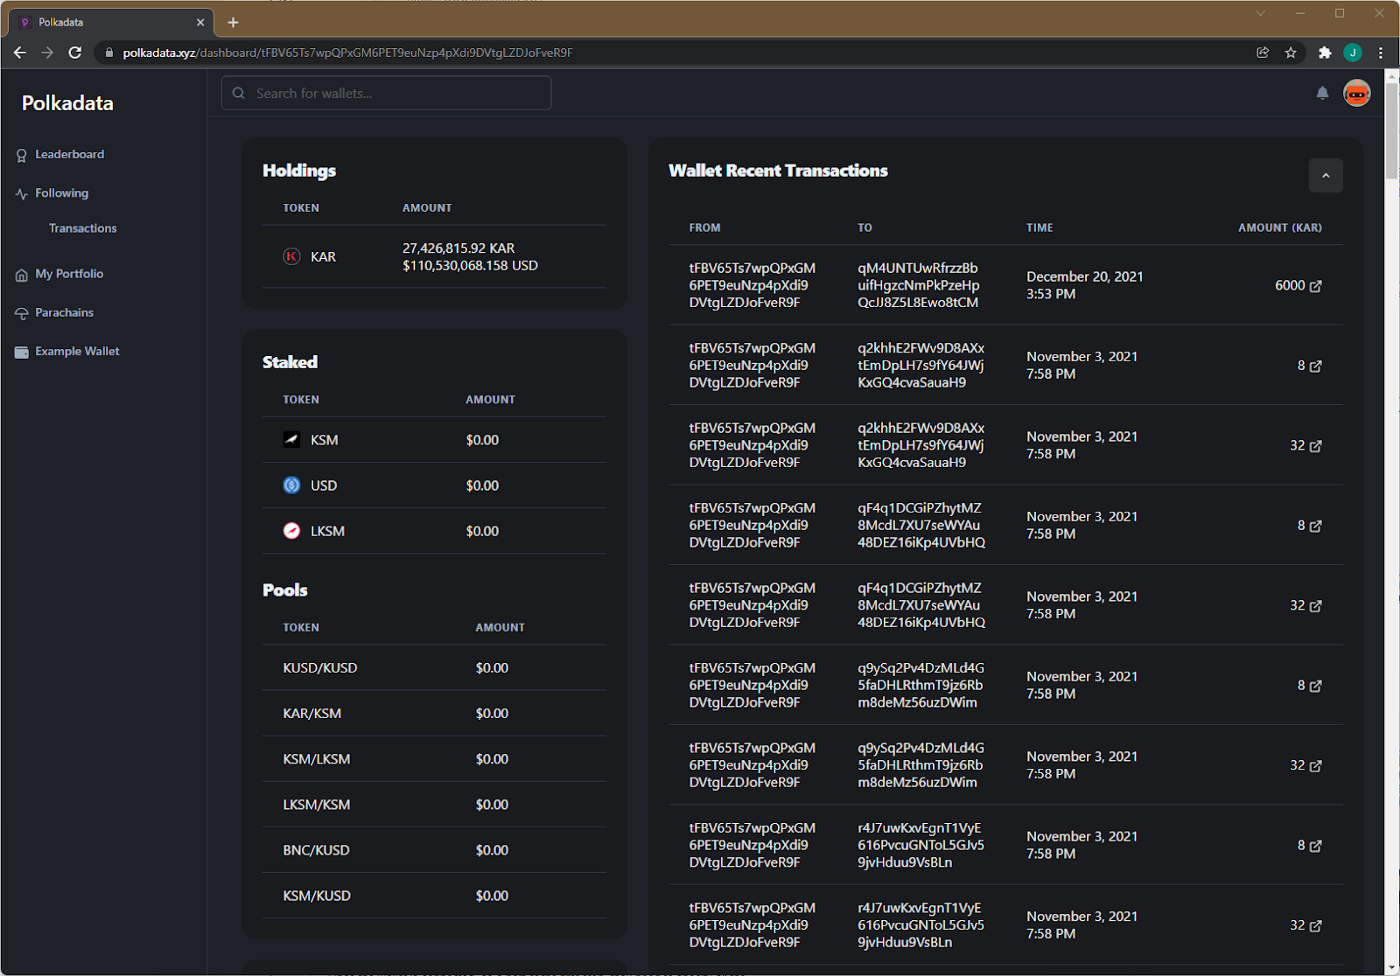1400x976 pixels.
Task: Click the KSM/LKSM pool row
Action: click(434, 759)
